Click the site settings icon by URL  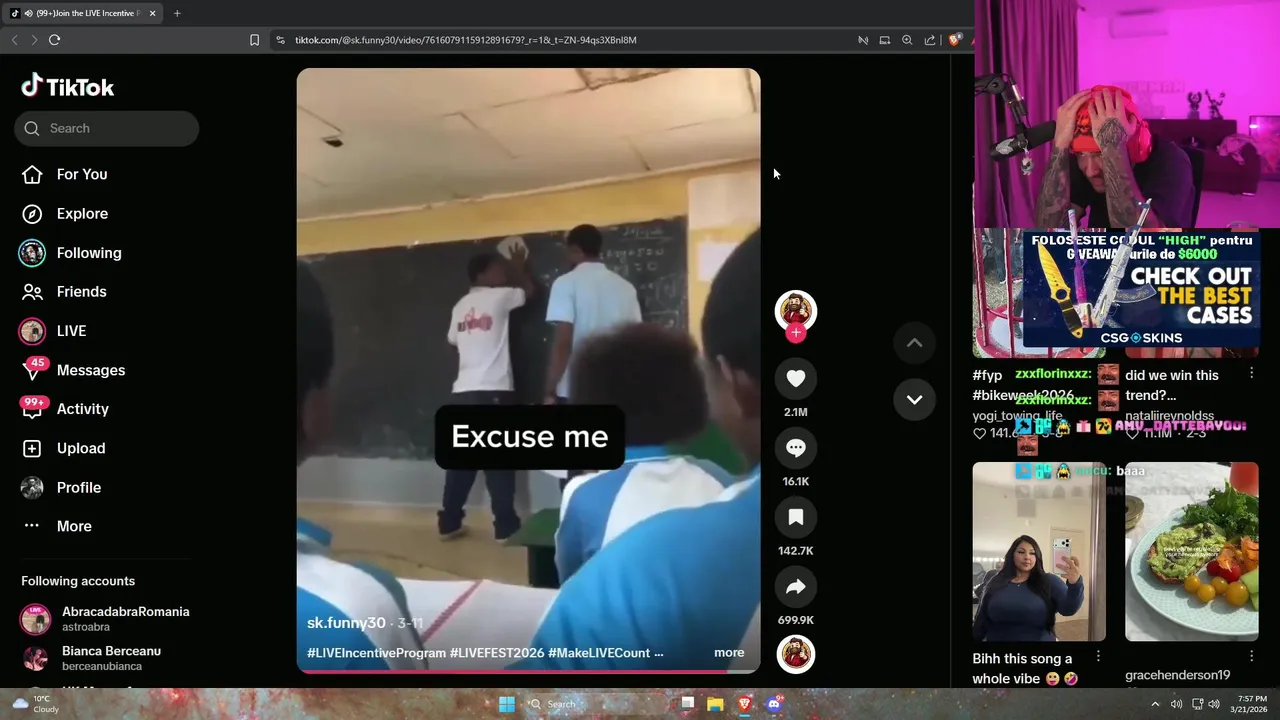tap(280, 40)
